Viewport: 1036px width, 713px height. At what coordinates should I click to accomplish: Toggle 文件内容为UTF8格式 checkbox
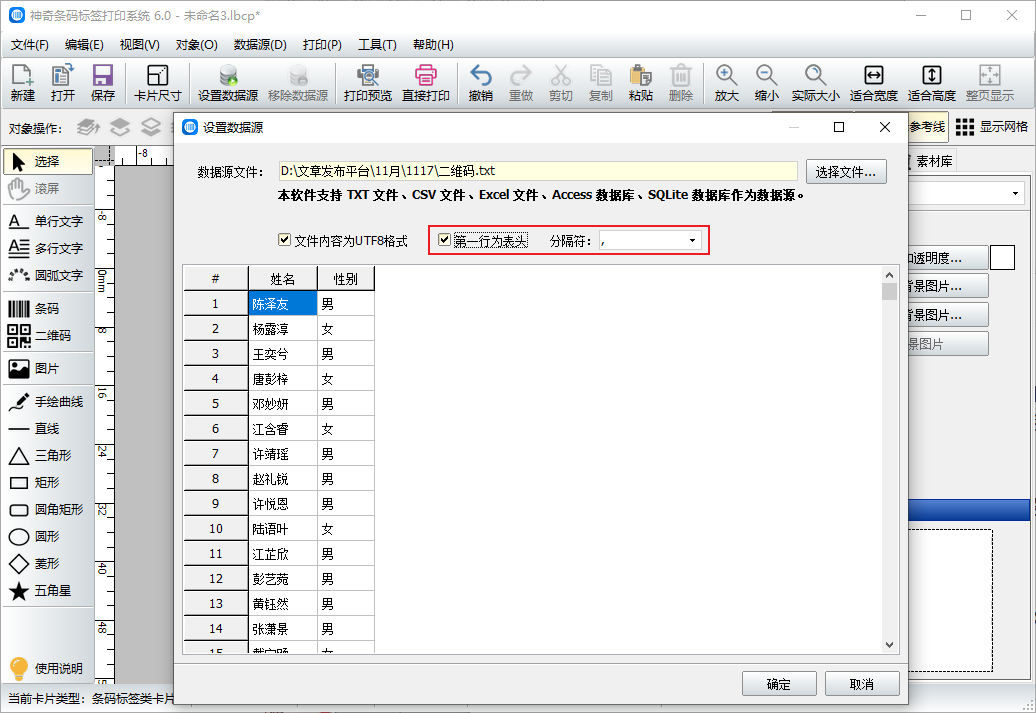[x=284, y=240]
